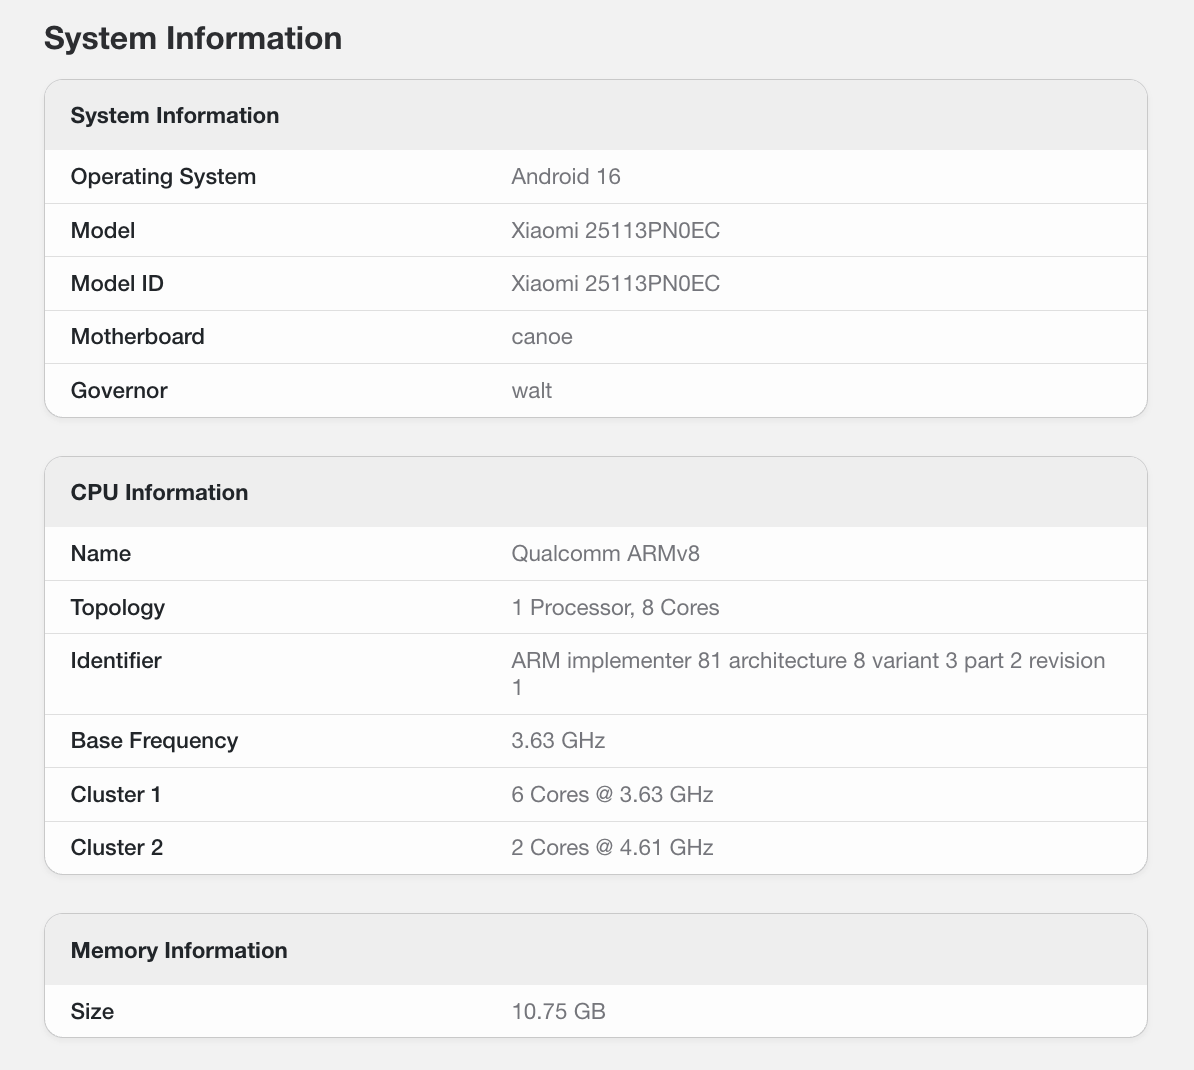Select the Base Frequency row label
The width and height of the screenshot is (1194, 1070).
pyautogui.click(x=154, y=741)
